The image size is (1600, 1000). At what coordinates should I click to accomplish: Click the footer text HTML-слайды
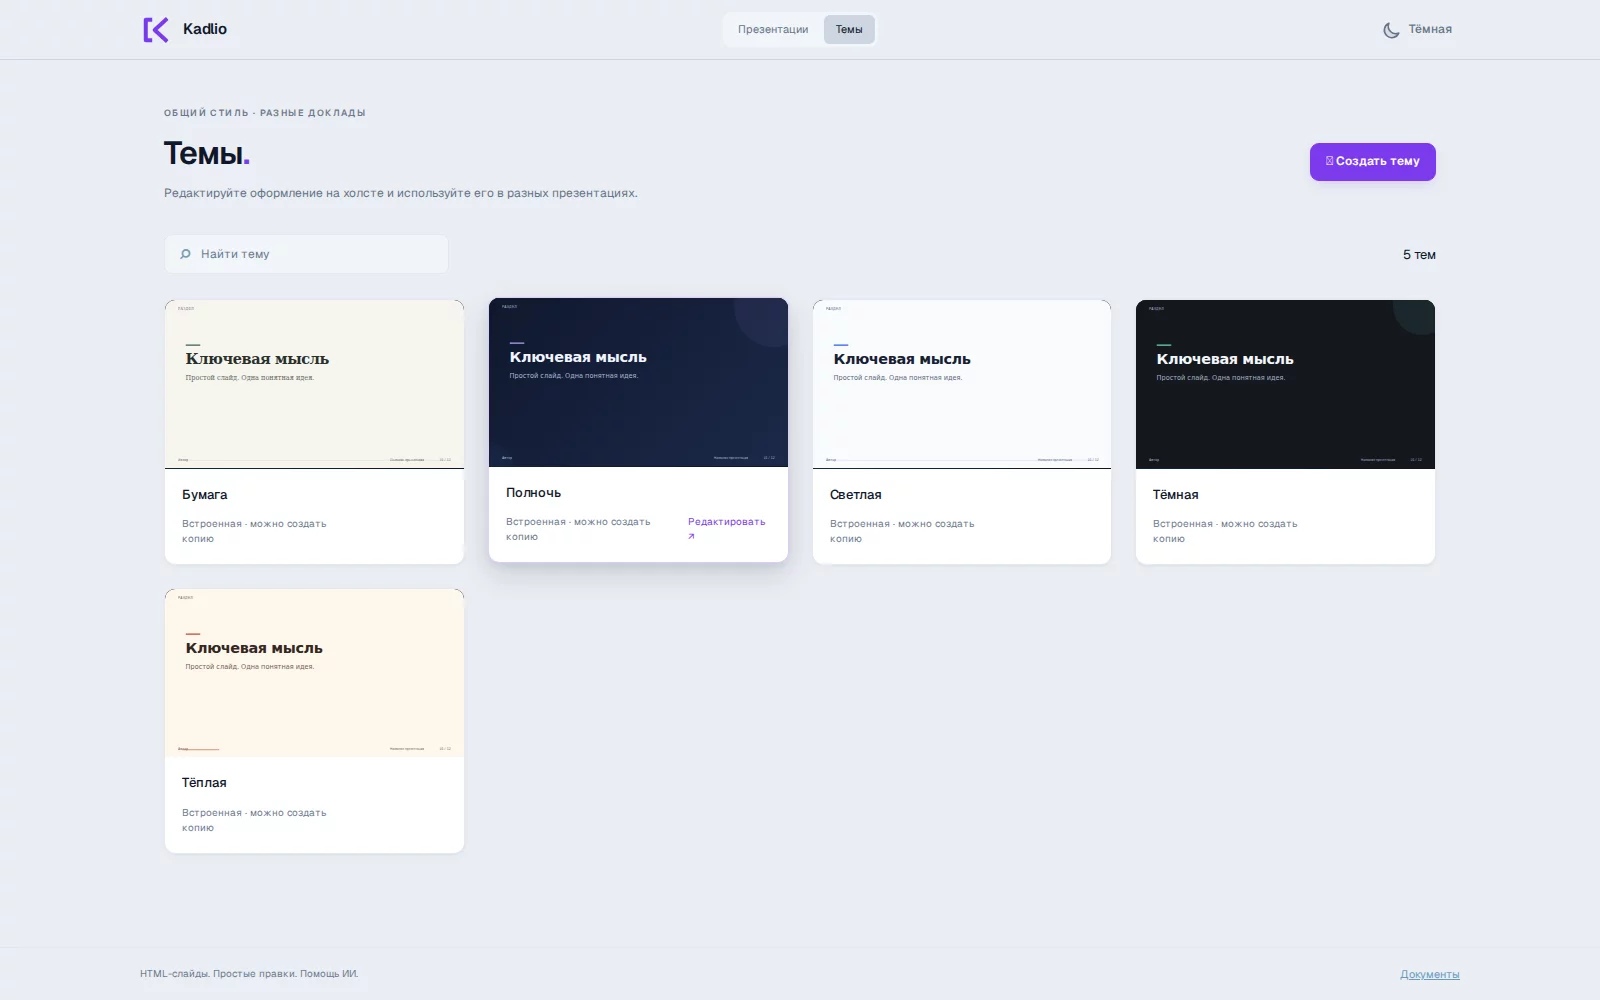249,974
